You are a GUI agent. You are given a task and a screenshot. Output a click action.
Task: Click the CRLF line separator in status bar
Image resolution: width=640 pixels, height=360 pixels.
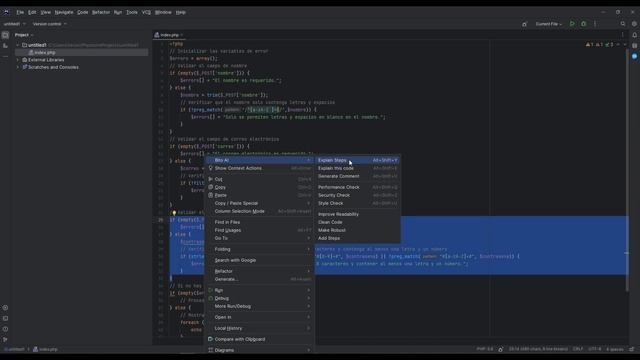pos(578,349)
